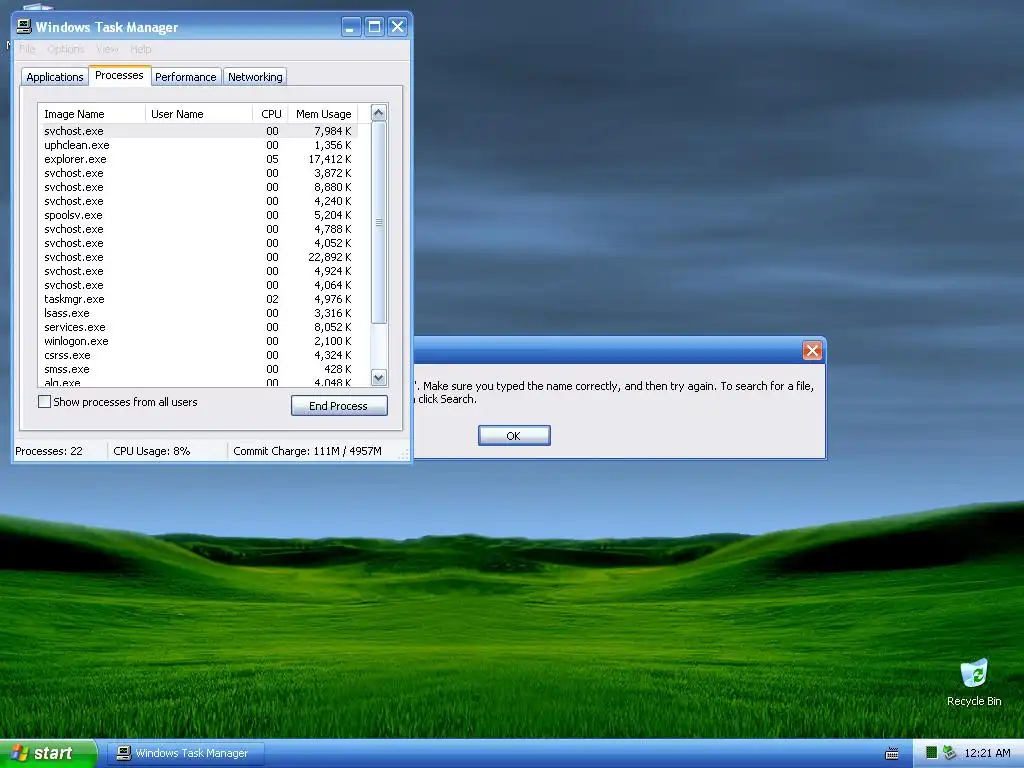This screenshot has height=768, width=1024.
Task: Switch to the Performance tab
Action: pos(185,77)
